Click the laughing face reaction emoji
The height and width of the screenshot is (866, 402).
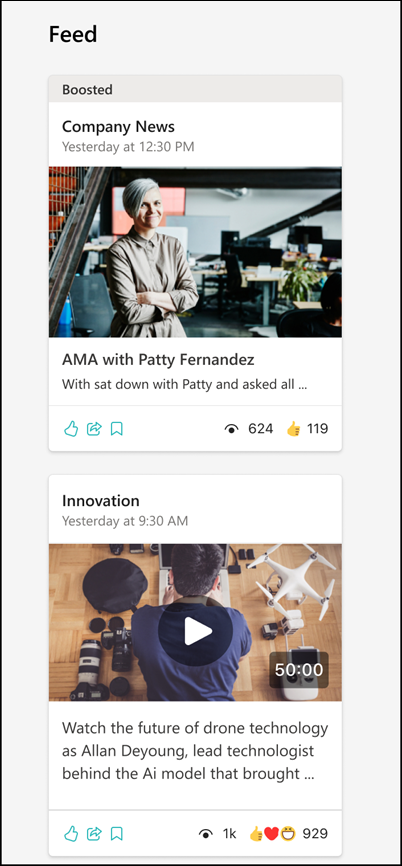tap(288, 834)
